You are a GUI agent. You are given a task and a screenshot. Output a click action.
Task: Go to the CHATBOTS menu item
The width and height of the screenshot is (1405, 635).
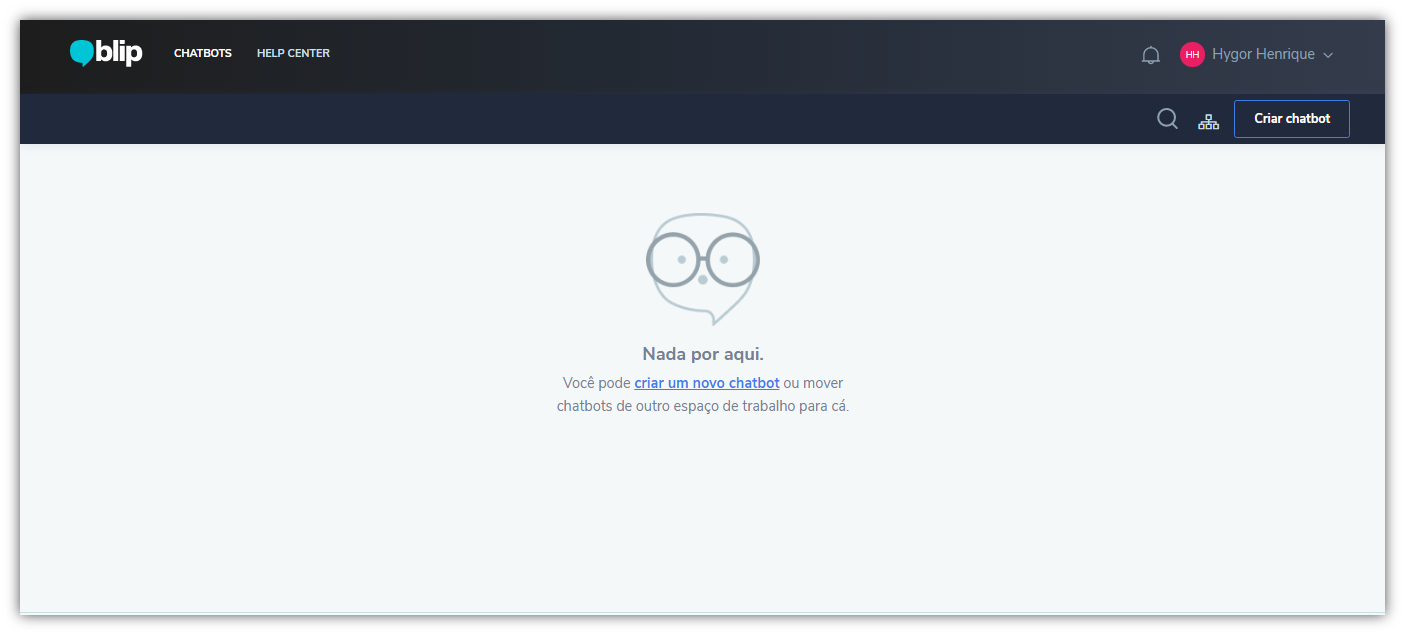click(203, 53)
